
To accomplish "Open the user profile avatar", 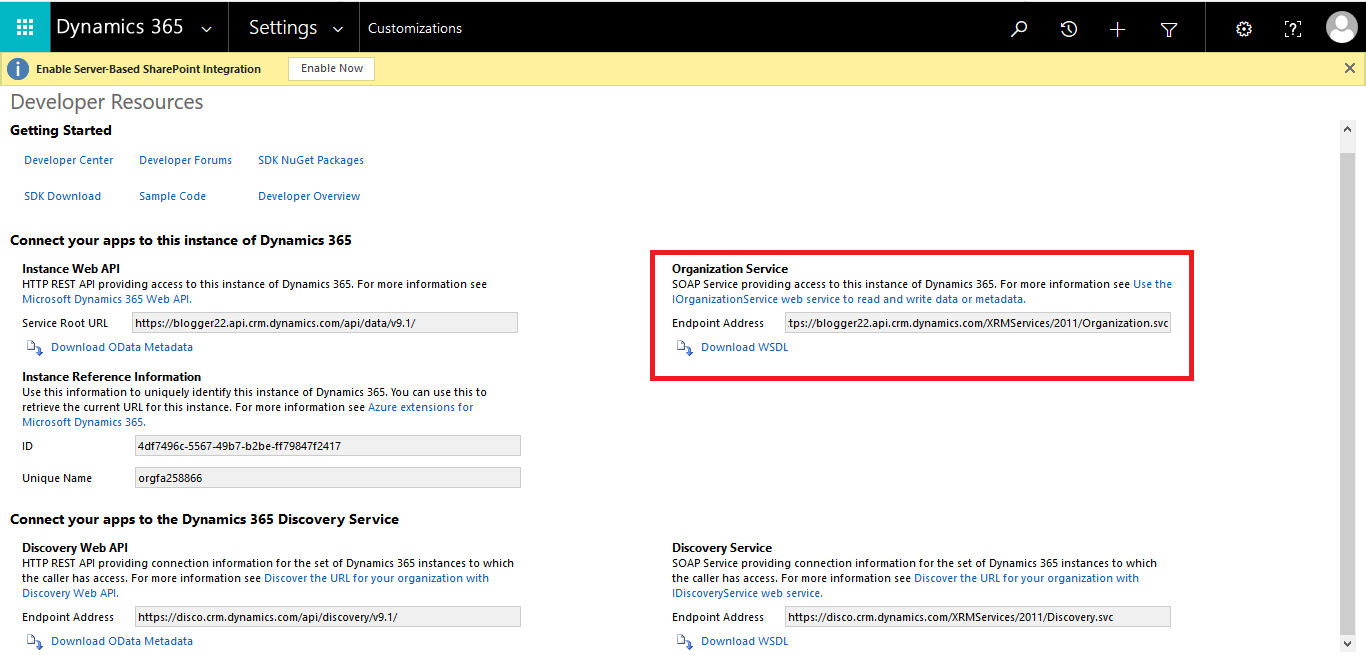I will click(1341, 28).
